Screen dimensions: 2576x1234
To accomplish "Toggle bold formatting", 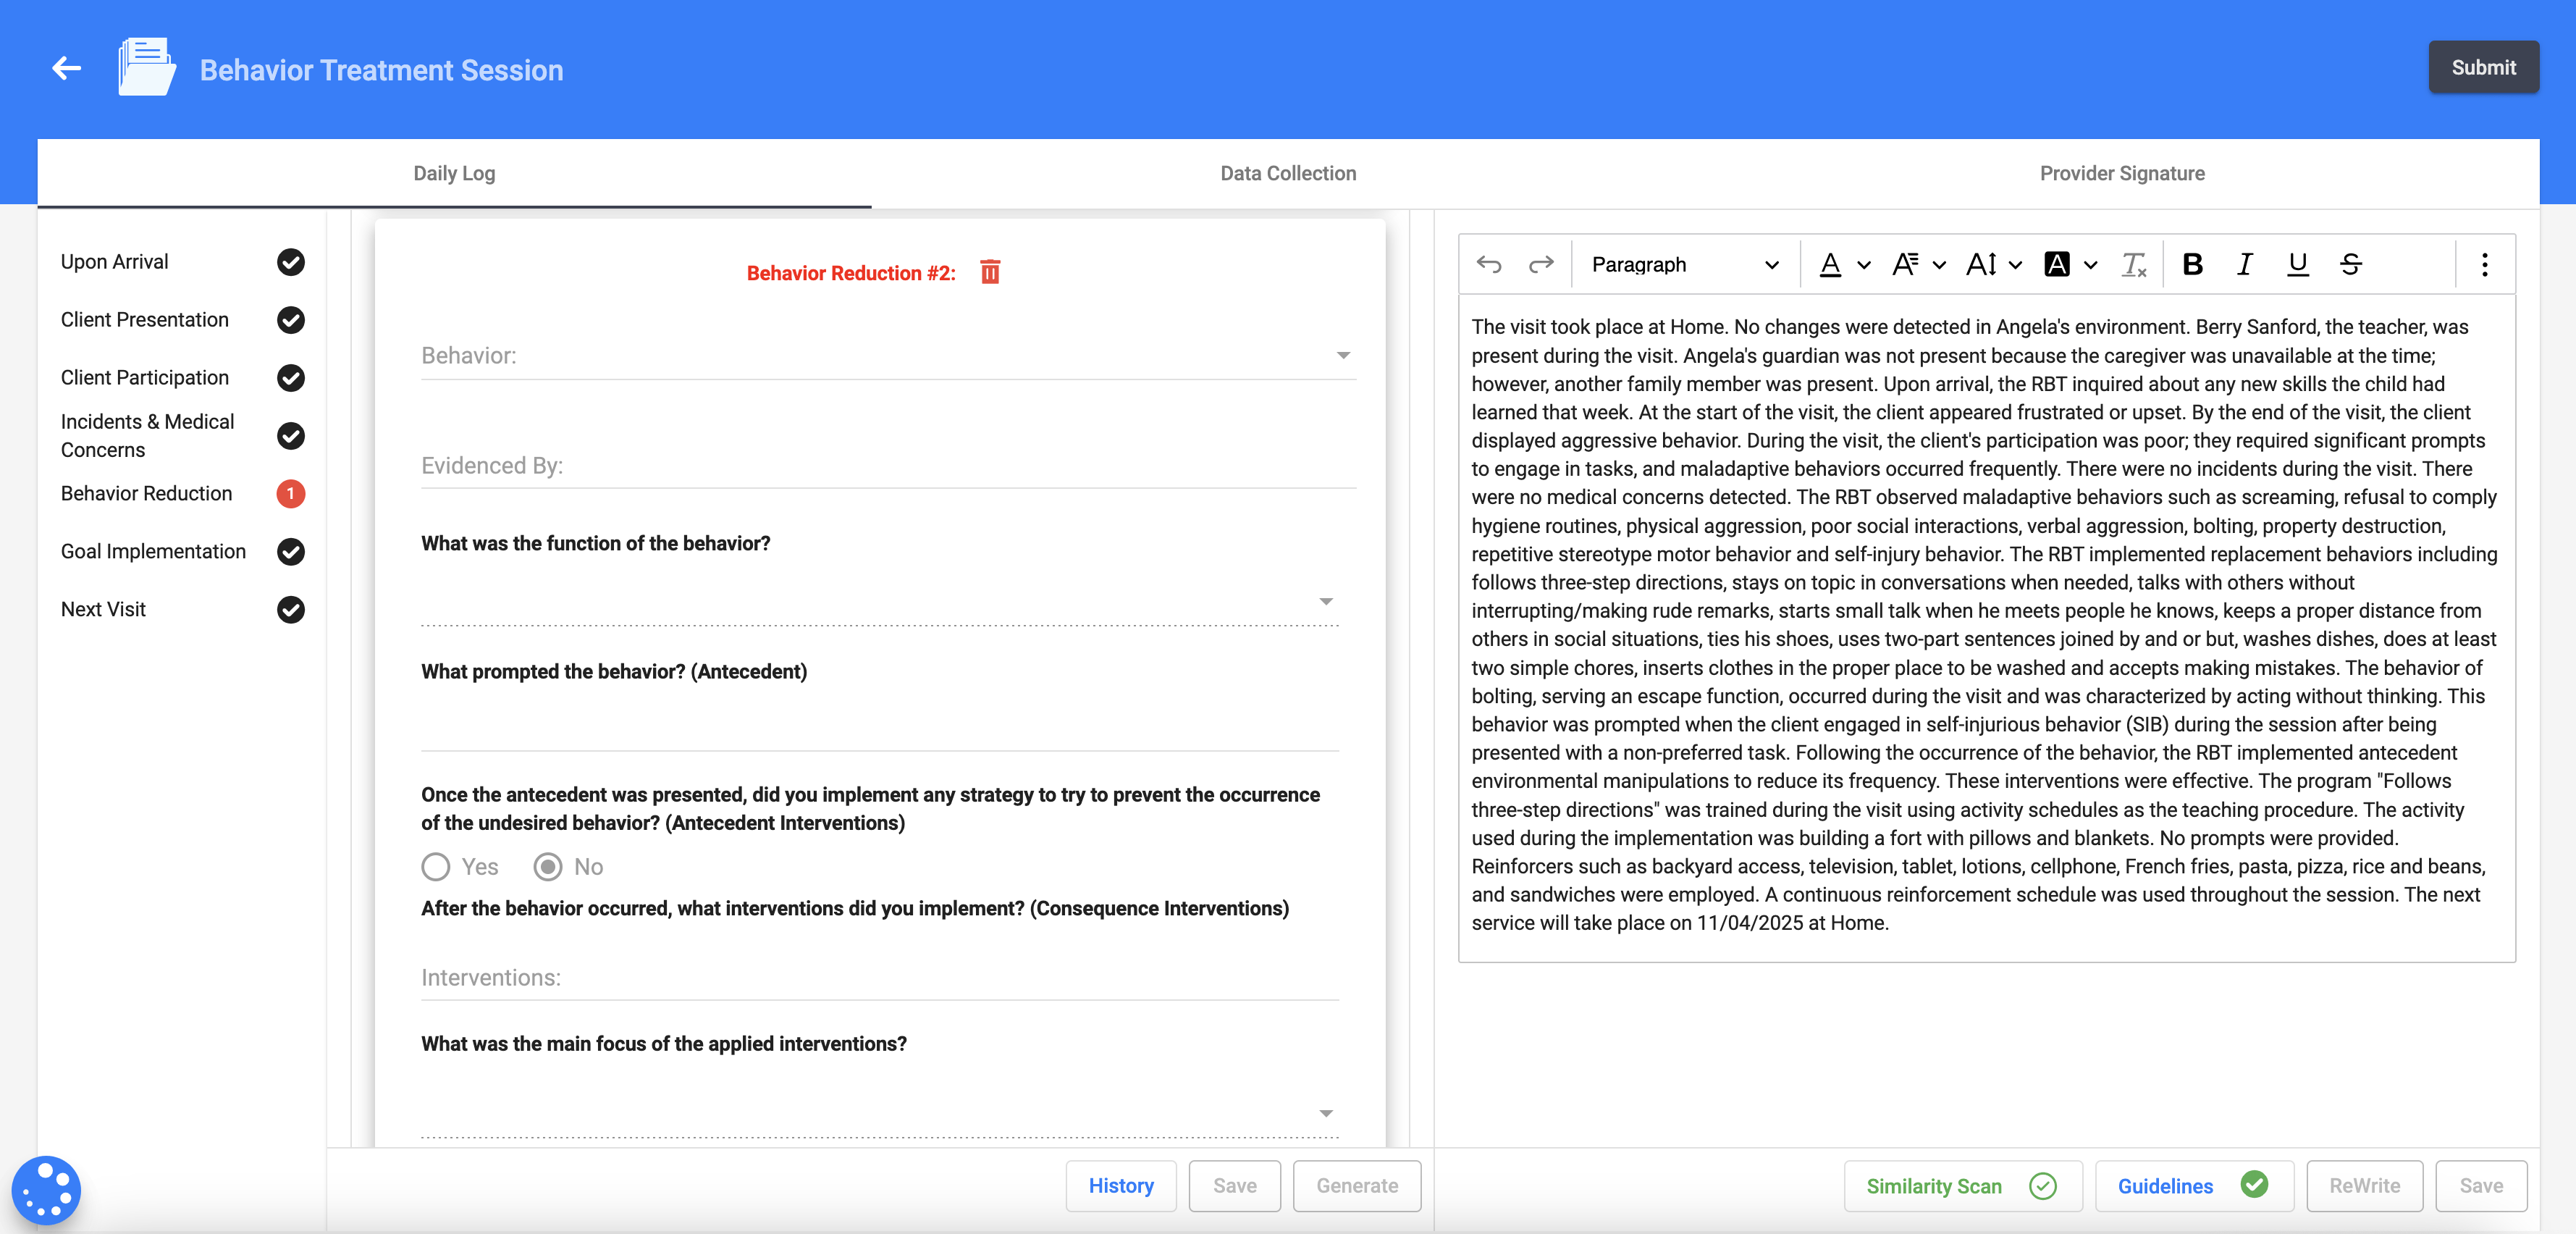I will pyautogui.click(x=2192, y=264).
